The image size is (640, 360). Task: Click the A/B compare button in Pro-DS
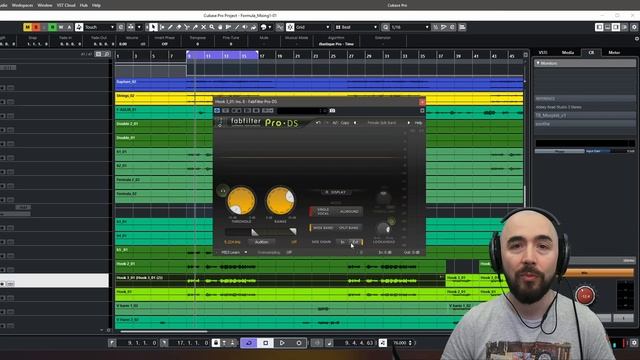(x=335, y=122)
